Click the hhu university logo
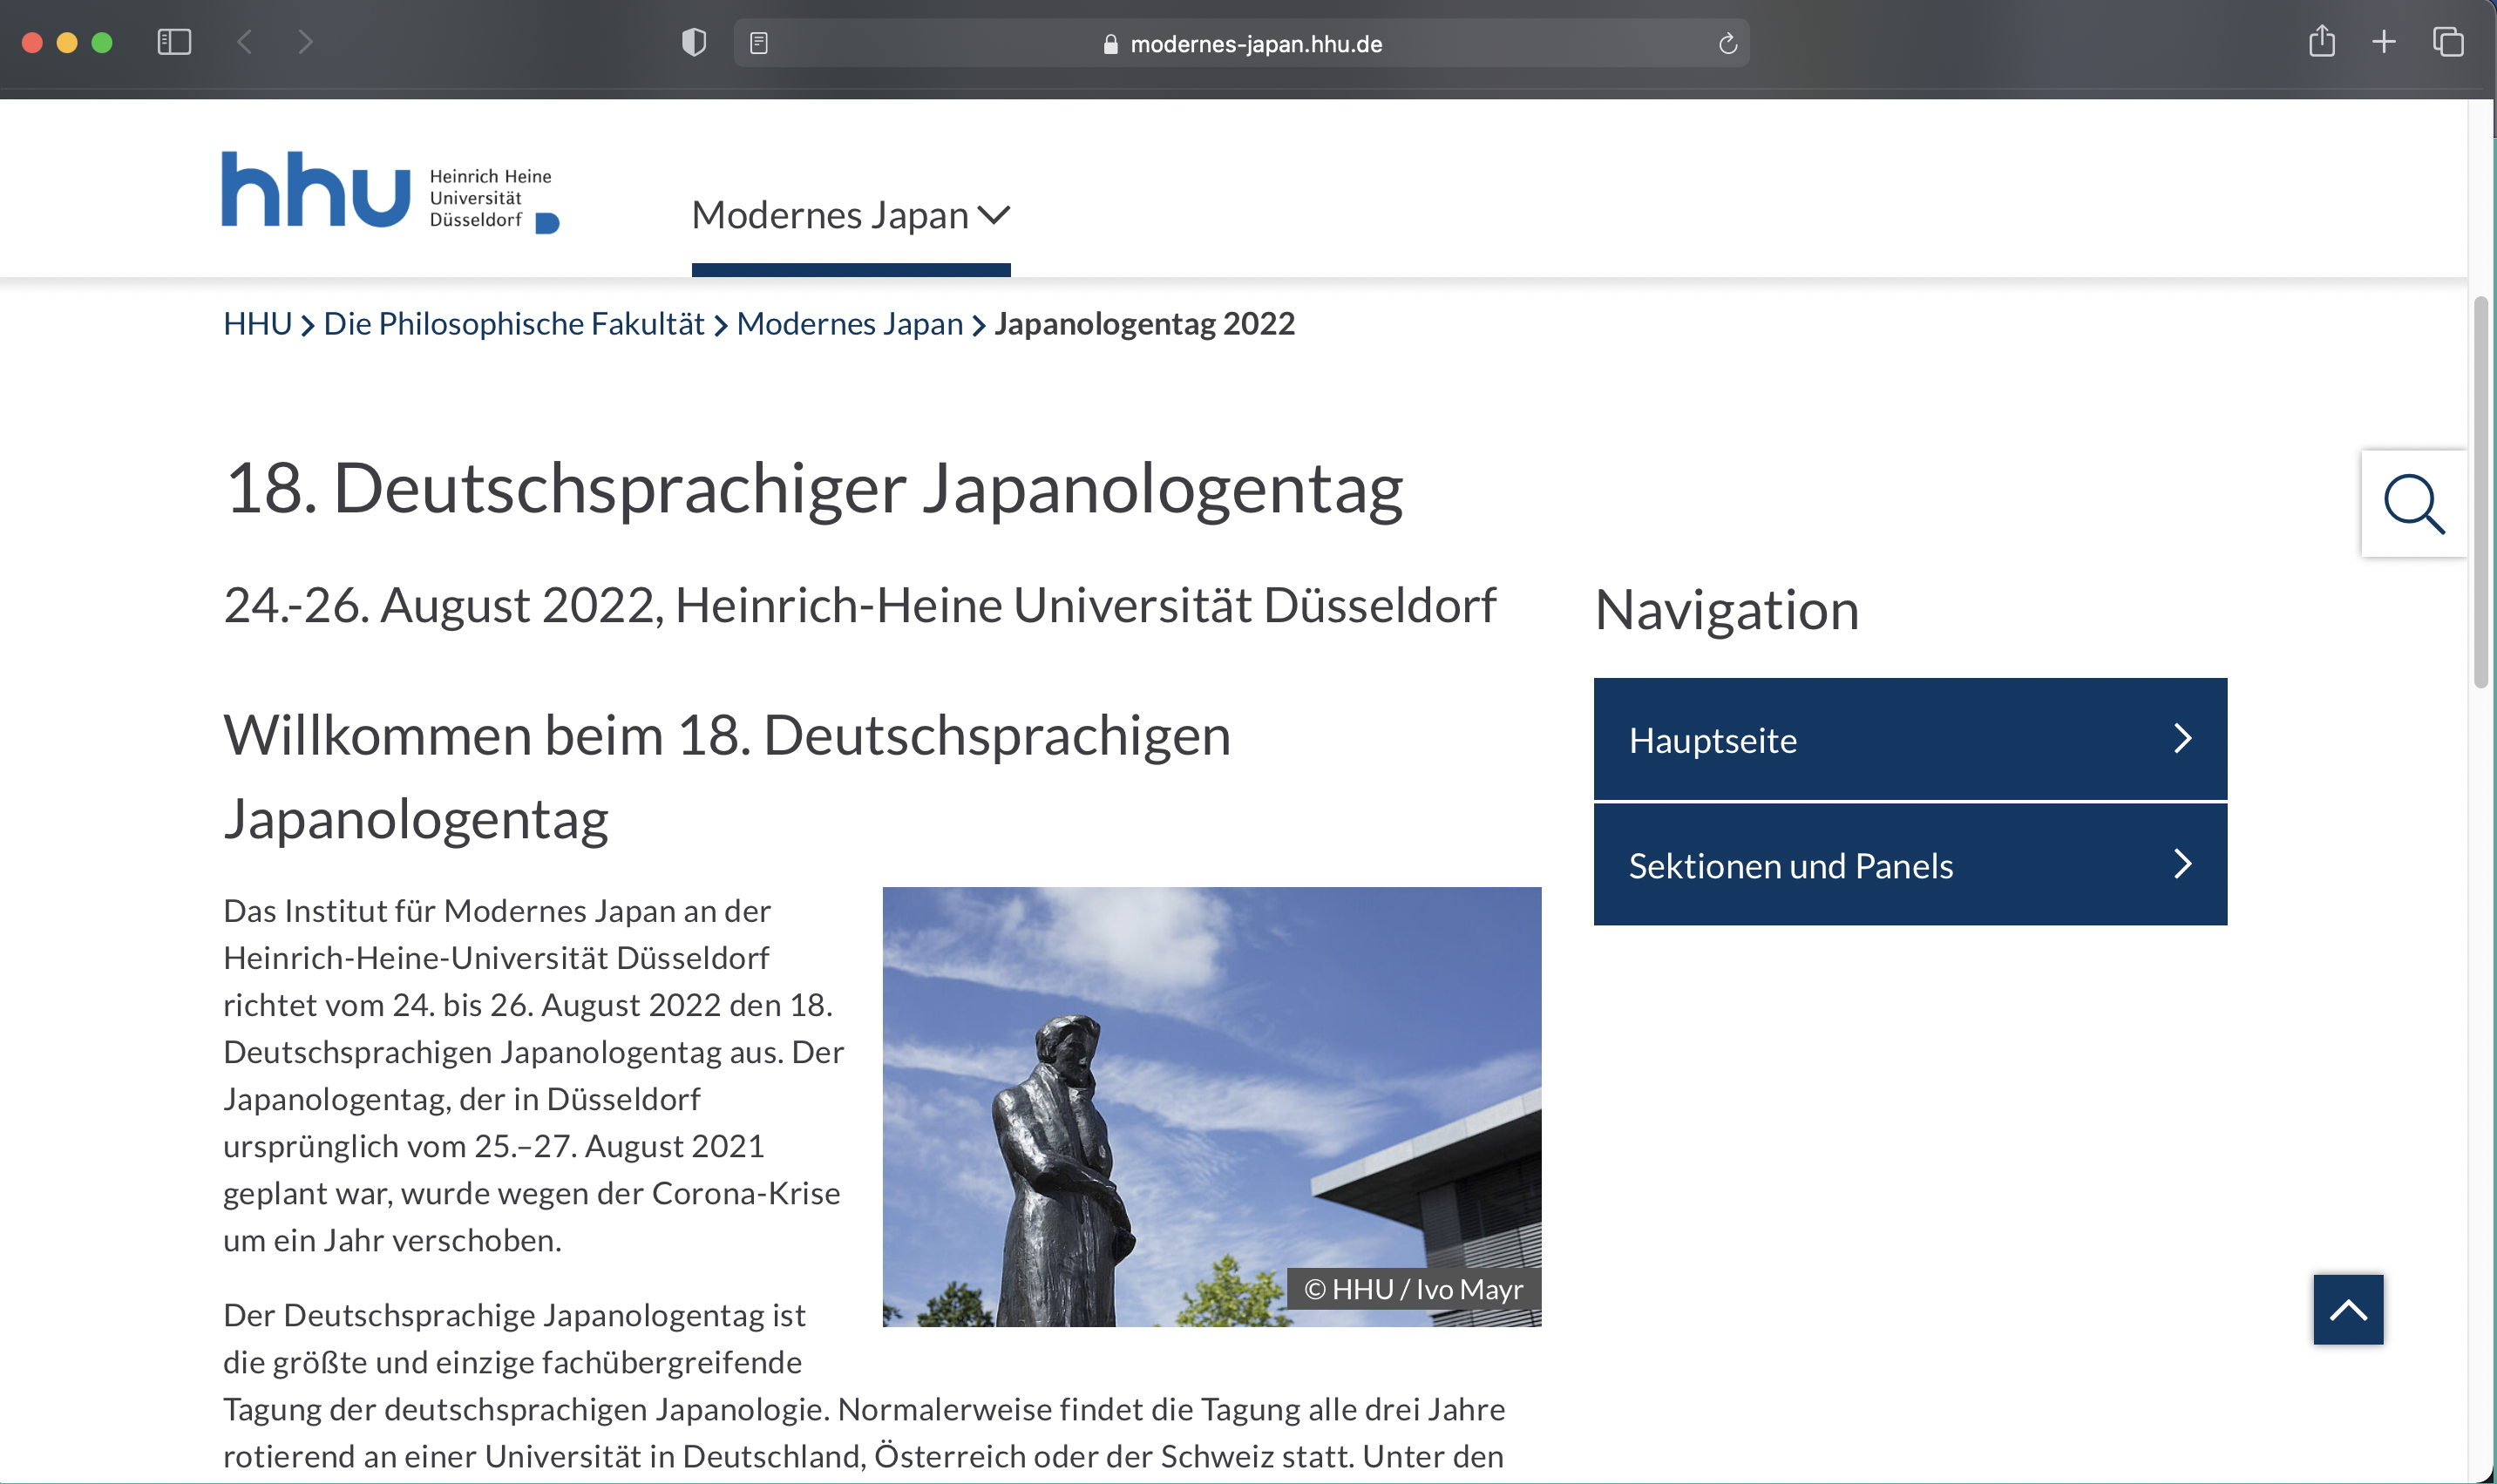Screen dimensions: 2497x1484 (390, 192)
